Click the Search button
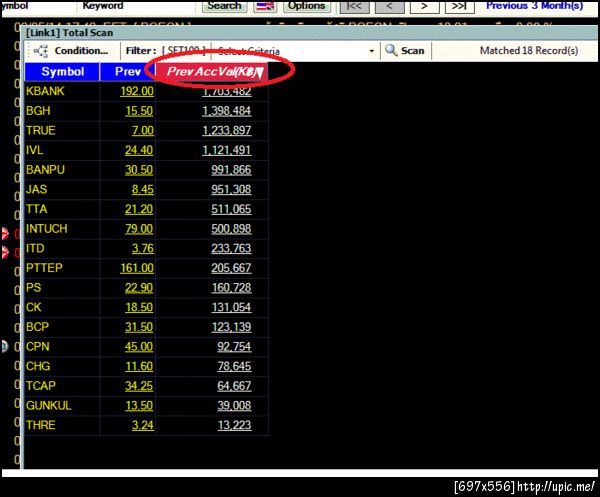600x497 pixels. pyautogui.click(x=225, y=6)
